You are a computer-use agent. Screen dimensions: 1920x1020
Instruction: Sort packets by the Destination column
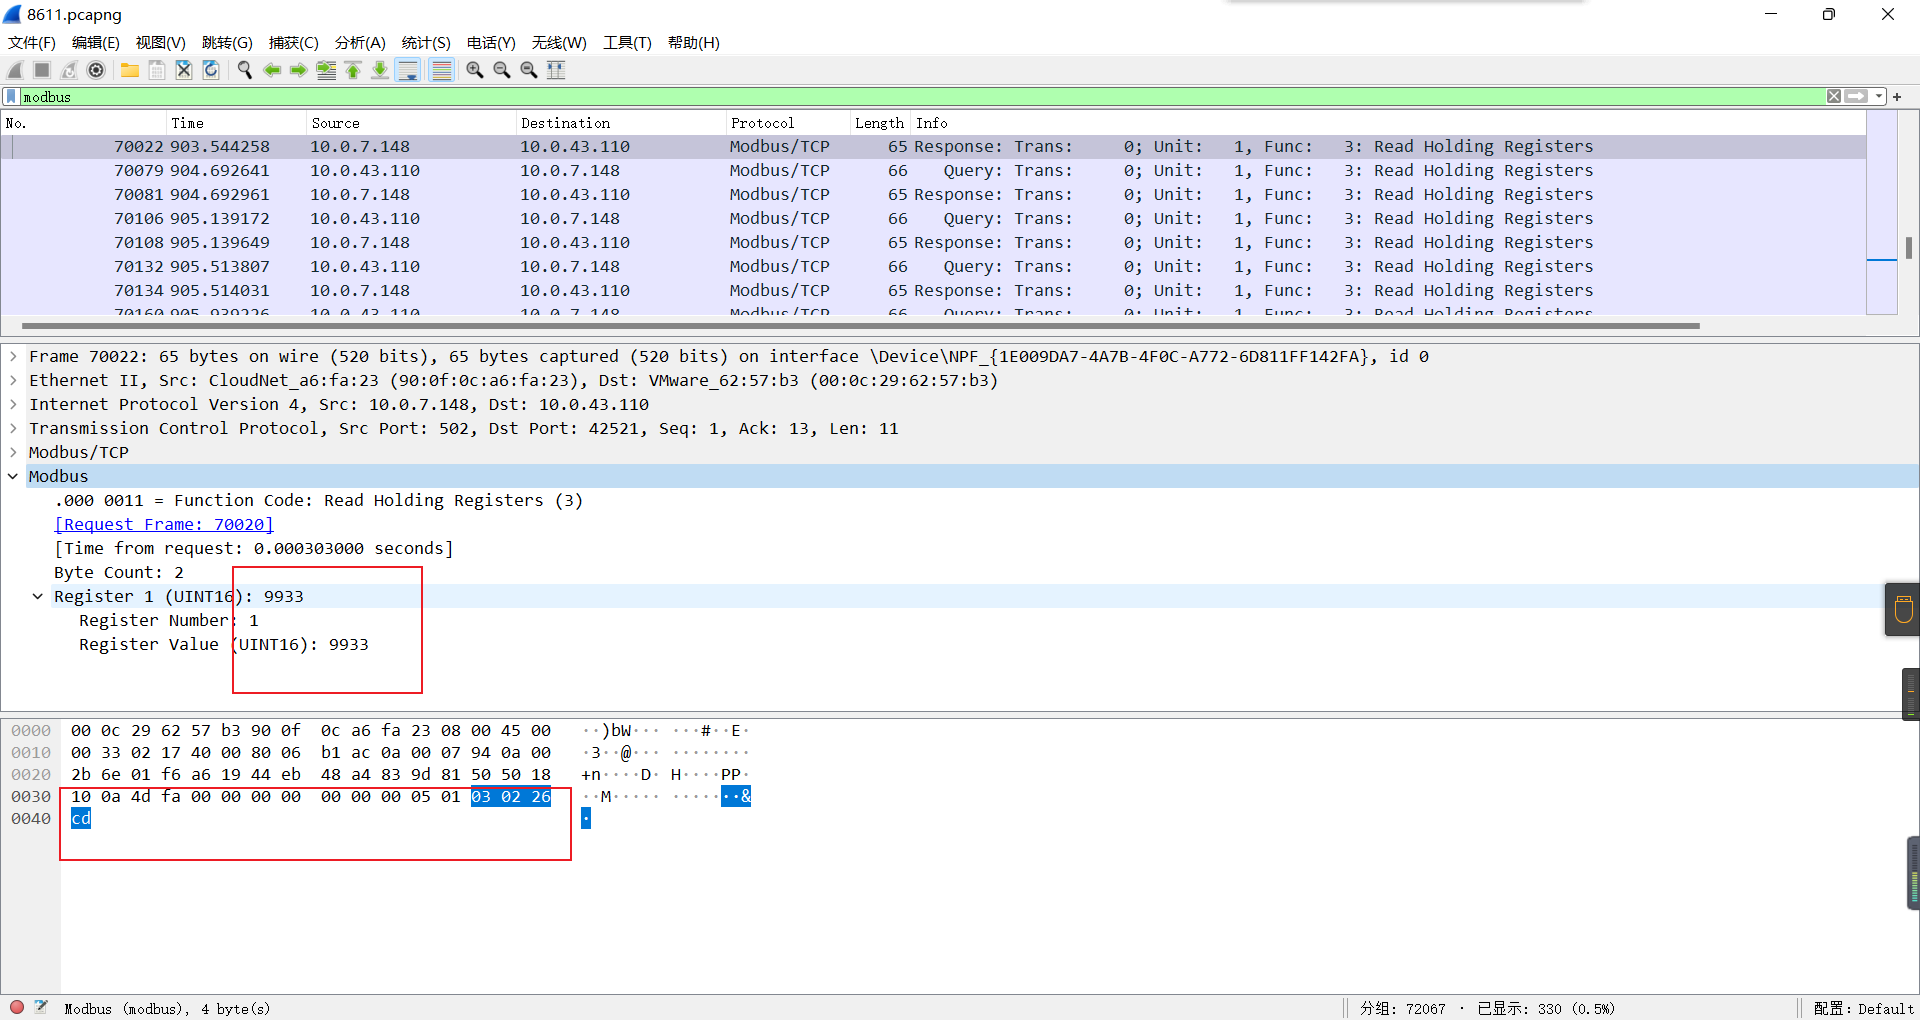(x=621, y=123)
